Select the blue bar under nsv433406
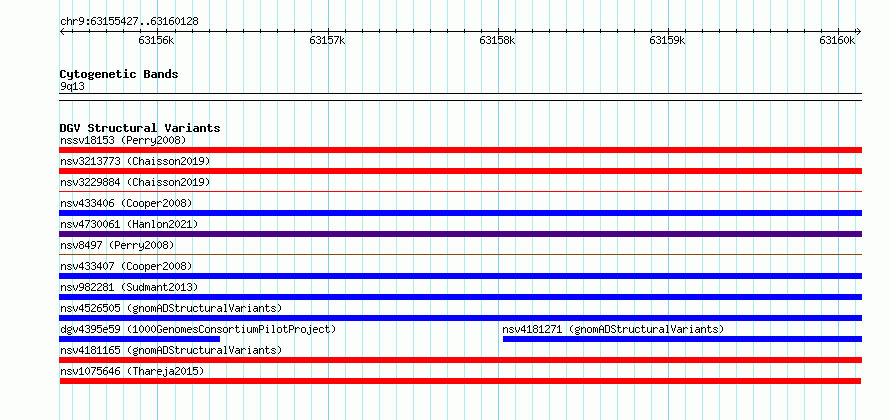Screen dimensions: 890x420 pos(460,213)
